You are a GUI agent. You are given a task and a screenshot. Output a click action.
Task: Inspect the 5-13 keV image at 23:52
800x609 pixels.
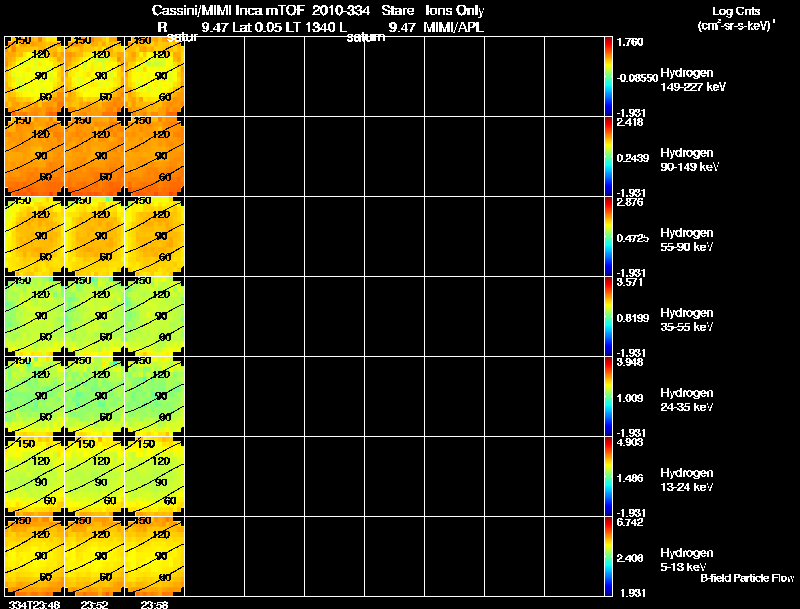pos(94,556)
